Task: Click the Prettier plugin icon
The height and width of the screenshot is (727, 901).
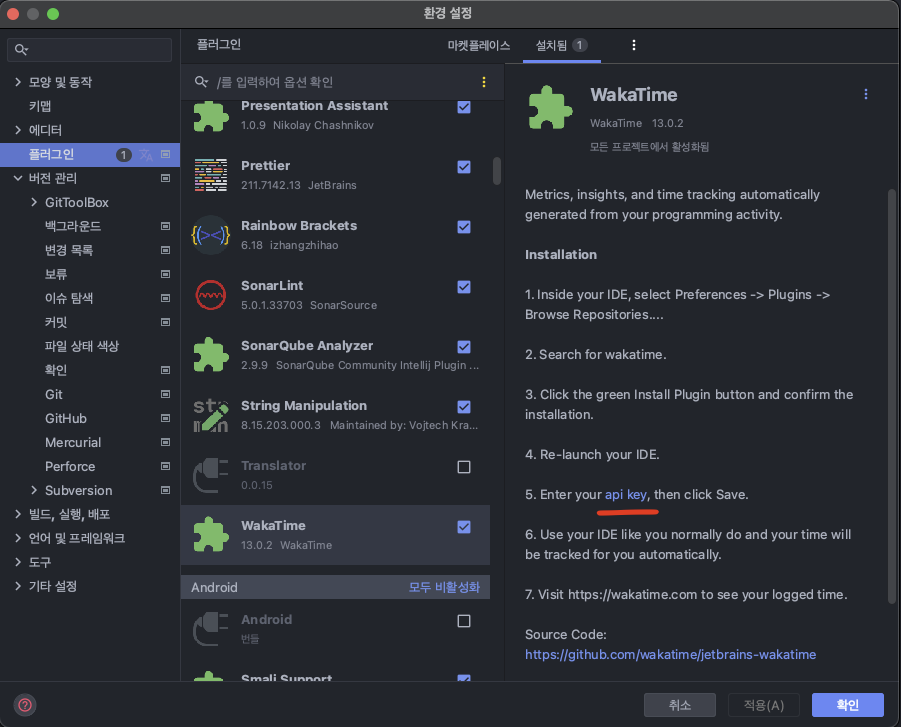Action: point(210,175)
